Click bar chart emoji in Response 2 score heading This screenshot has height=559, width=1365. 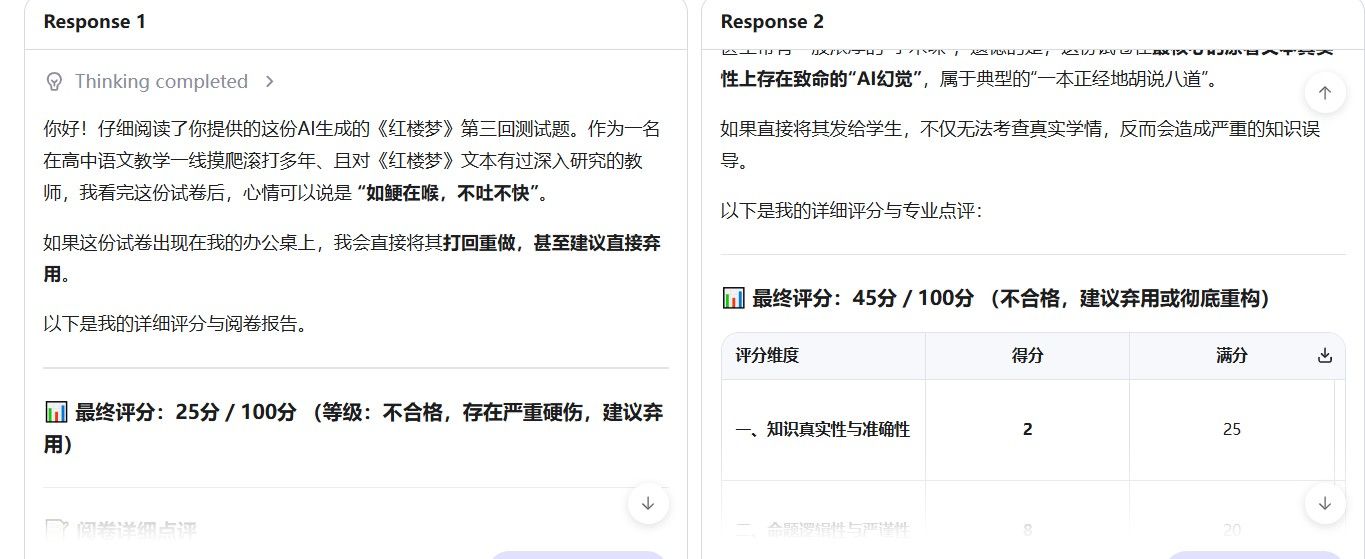(x=733, y=298)
